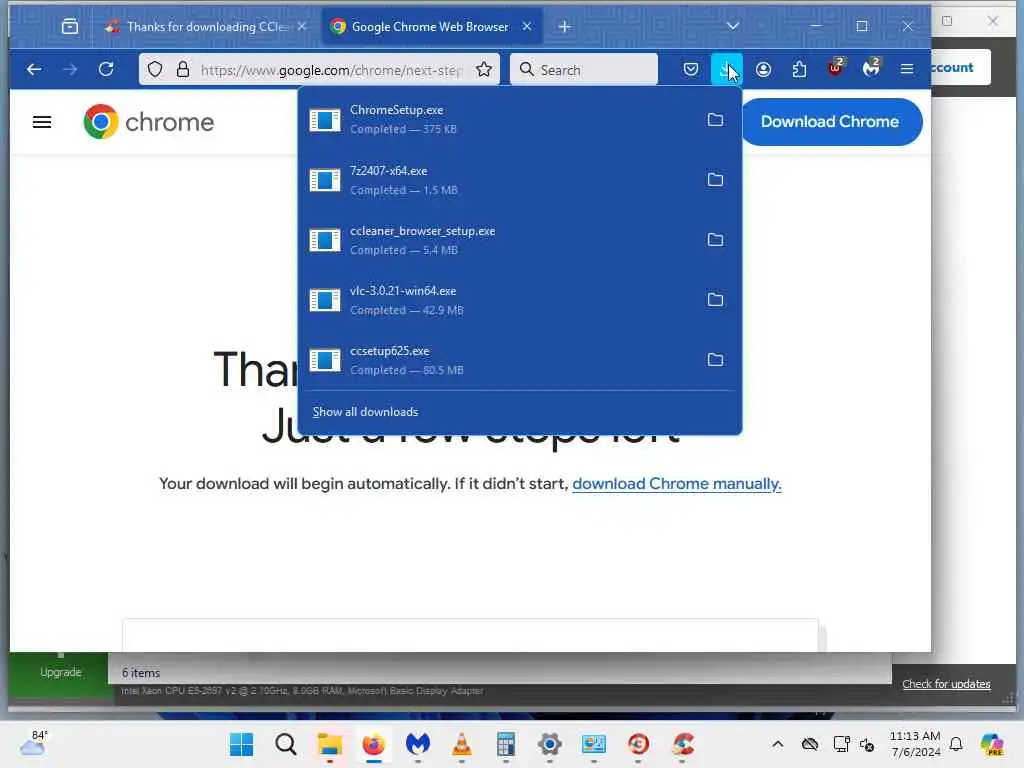1024x768 pixels.
Task: Close the Google Chrome Web Browser tab
Action: (x=527, y=26)
